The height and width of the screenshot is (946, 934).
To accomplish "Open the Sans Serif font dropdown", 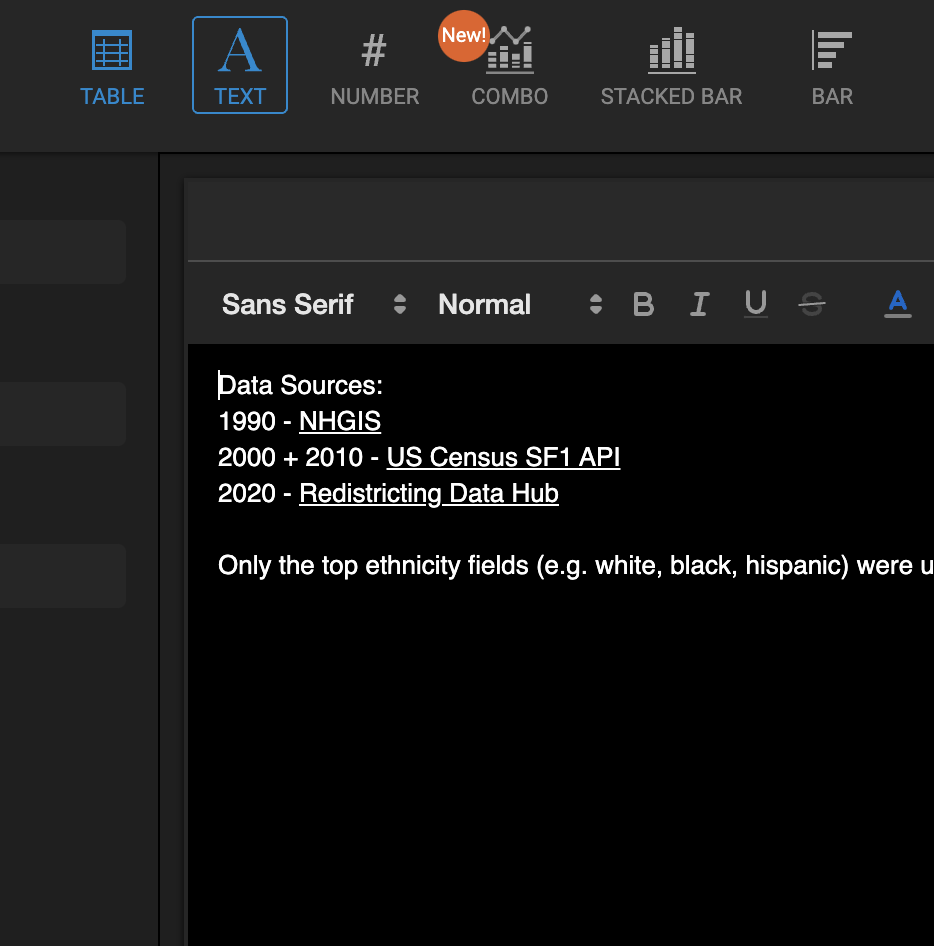I will pyautogui.click(x=314, y=304).
